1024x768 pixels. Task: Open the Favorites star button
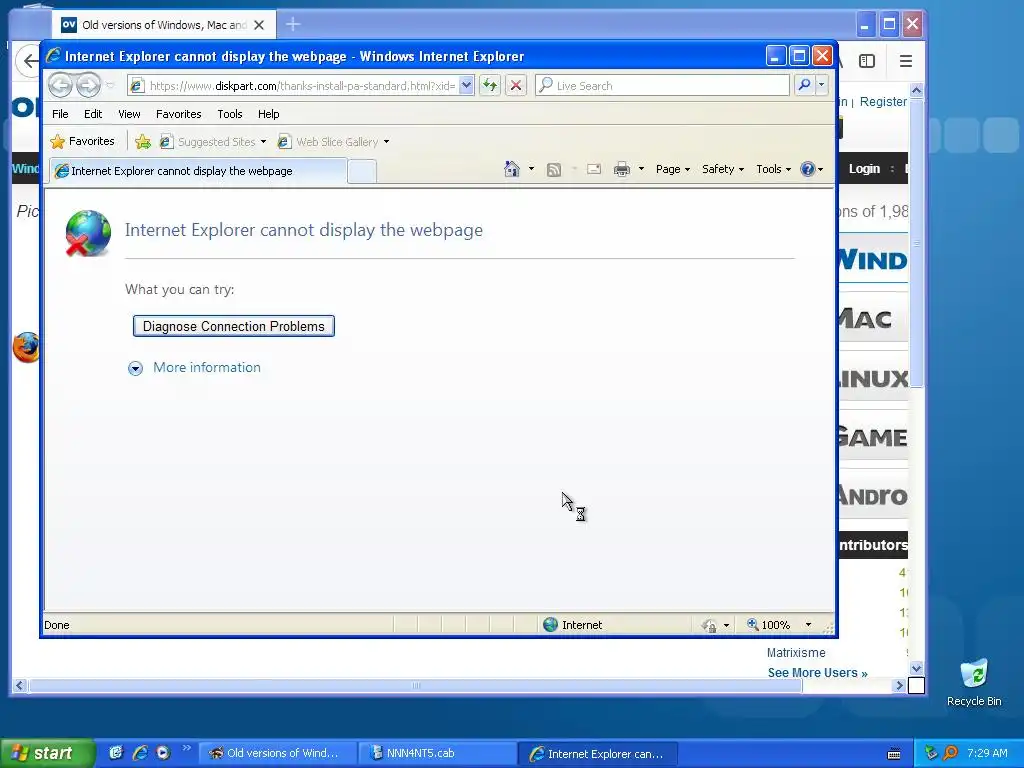[x=82, y=141]
